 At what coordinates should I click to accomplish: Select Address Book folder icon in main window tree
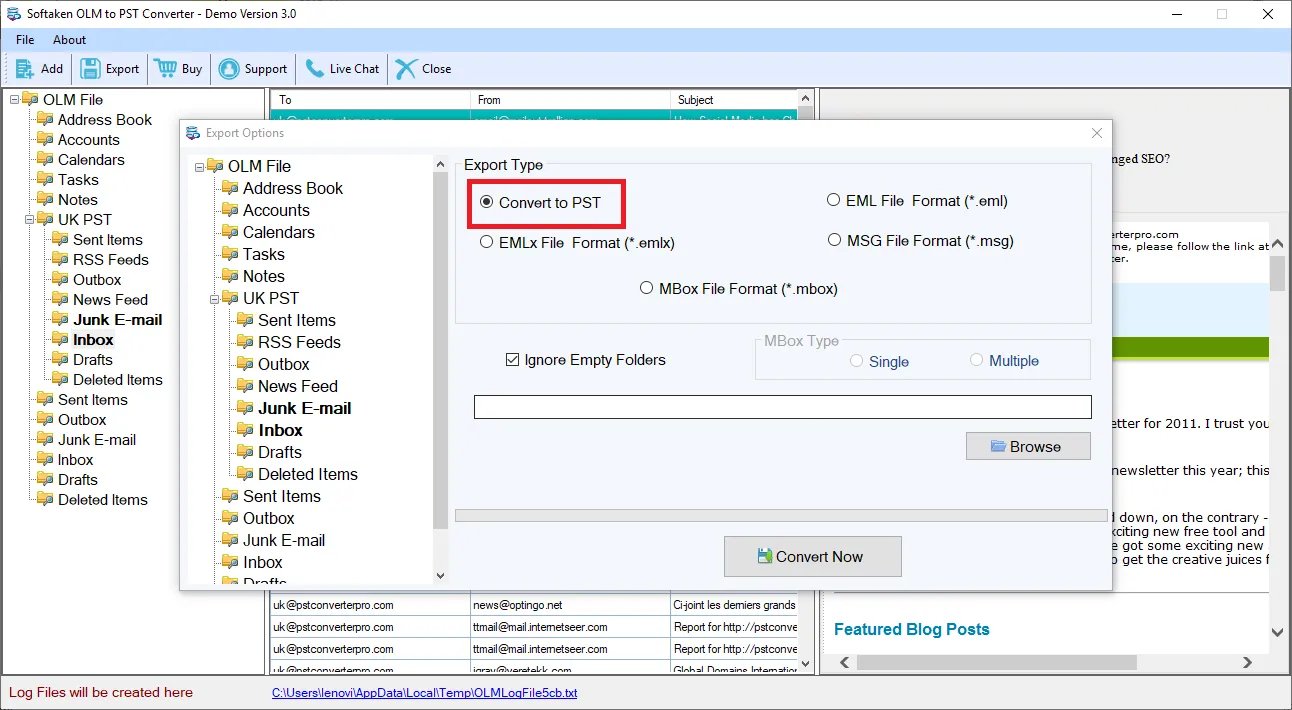coord(45,120)
